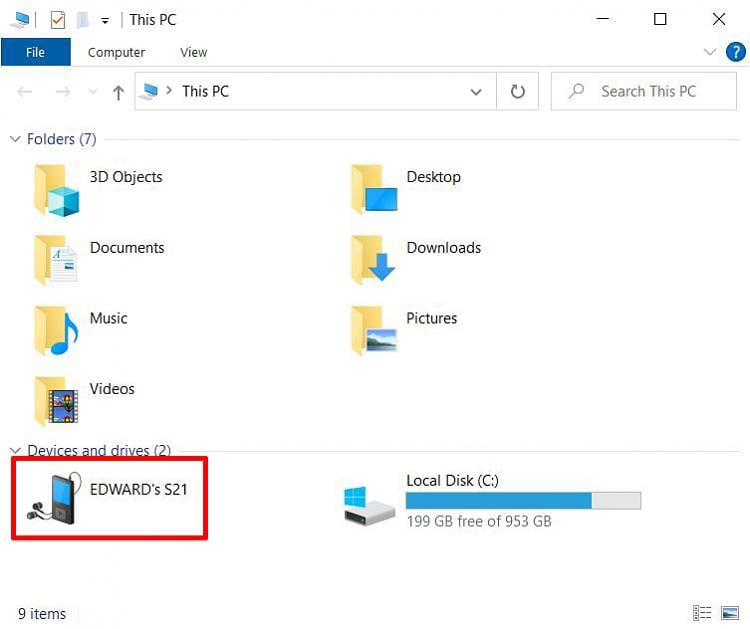This screenshot has width=750, height=629.
Task: Select the 3D Objects label
Action: pos(126,177)
